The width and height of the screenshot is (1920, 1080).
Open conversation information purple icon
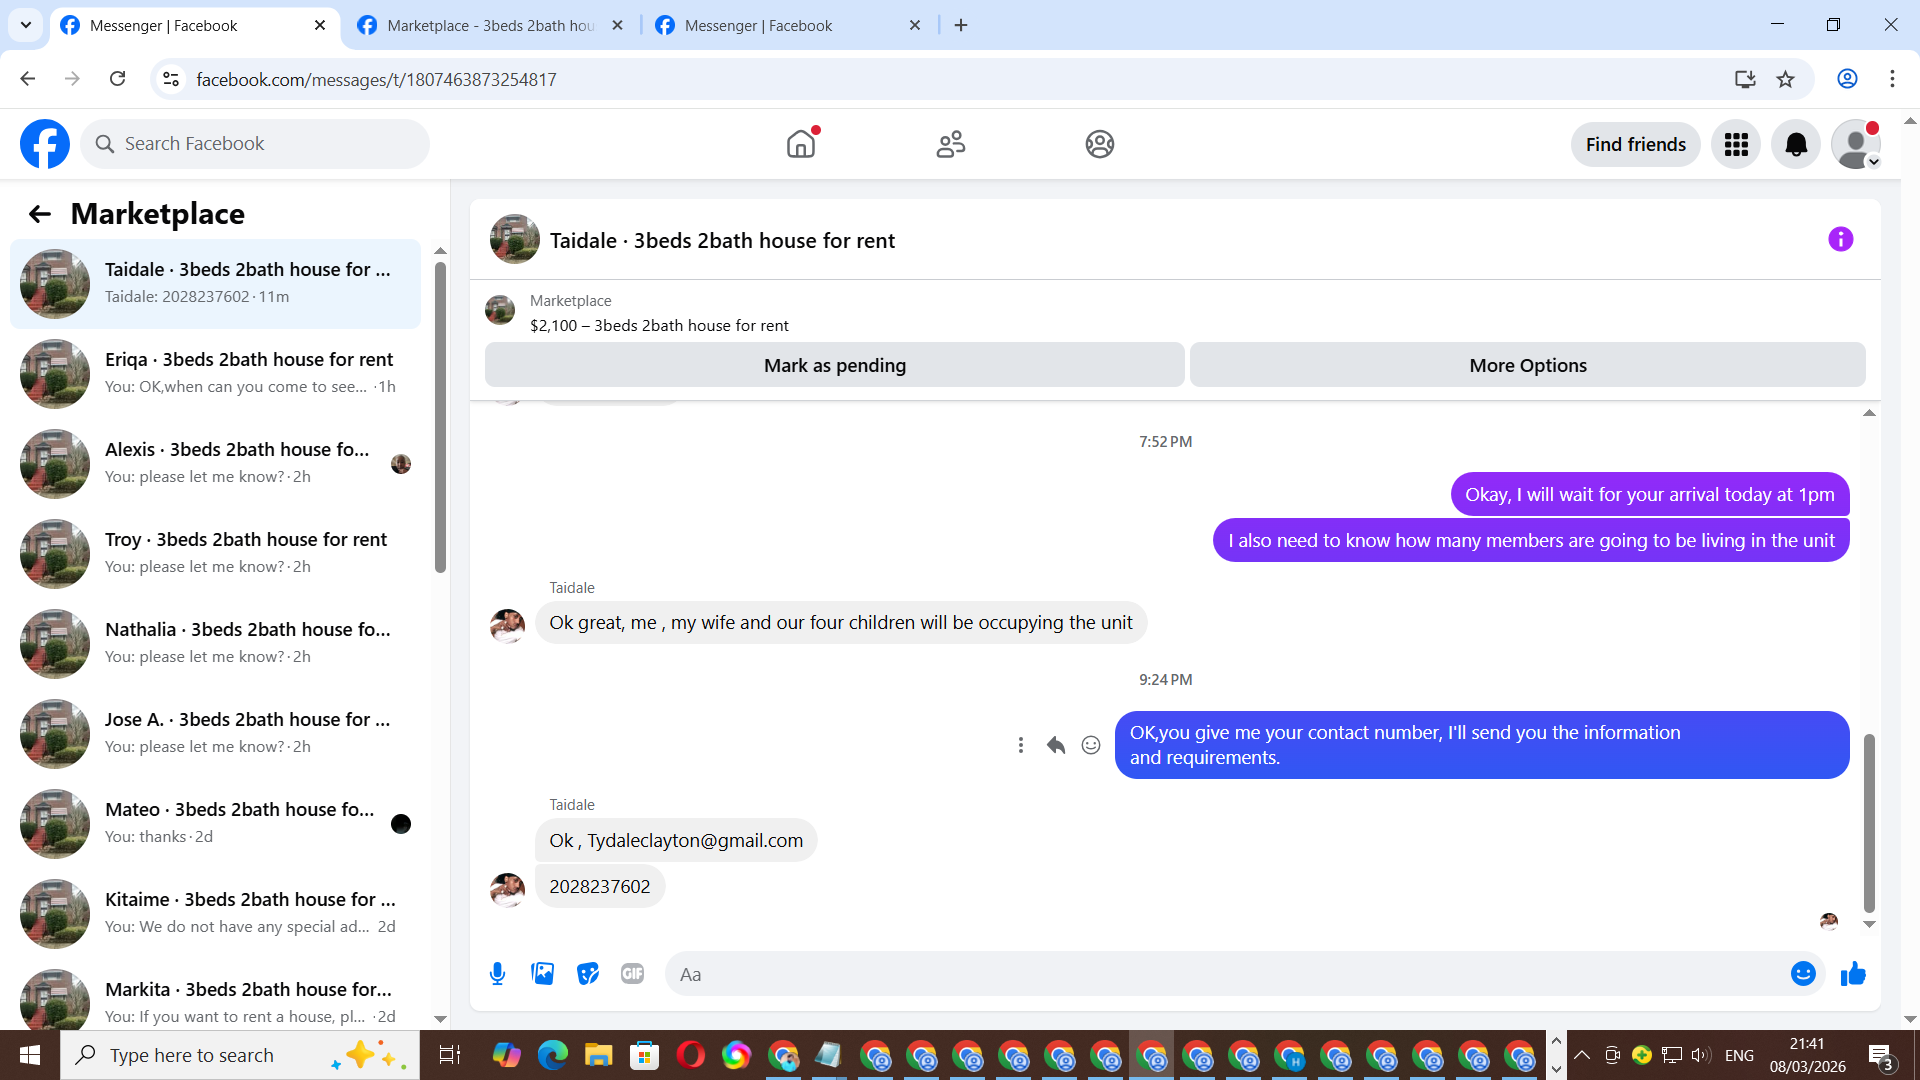click(1840, 239)
